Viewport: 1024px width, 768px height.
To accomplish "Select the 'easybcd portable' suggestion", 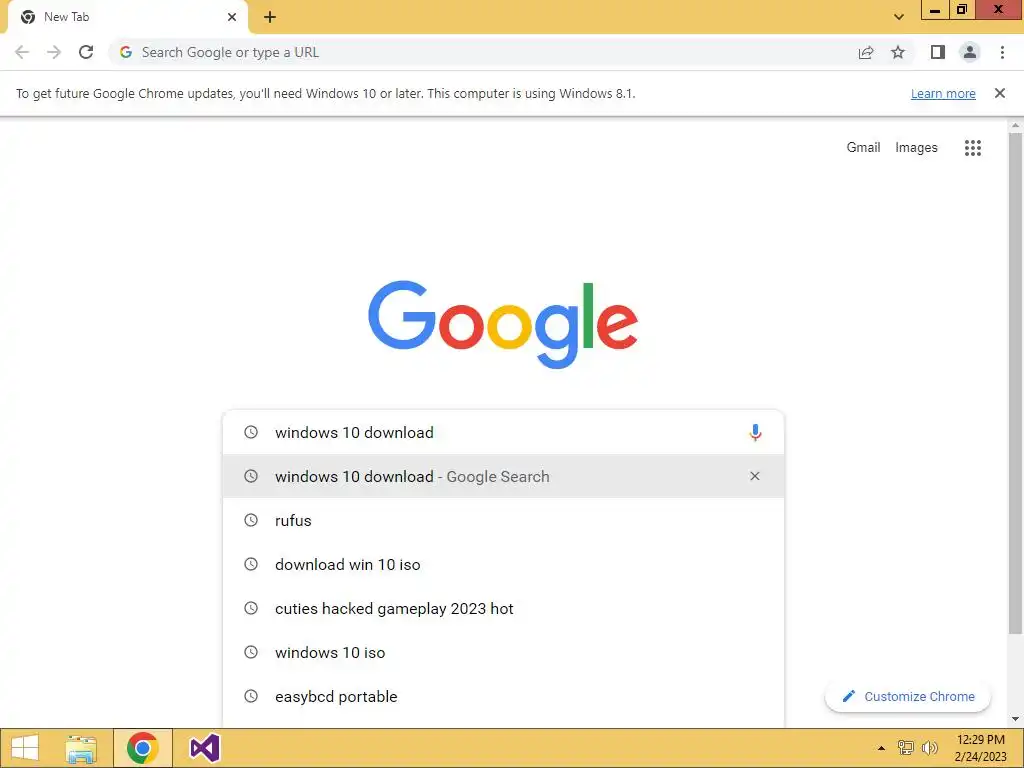I will pyautogui.click(x=503, y=696).
